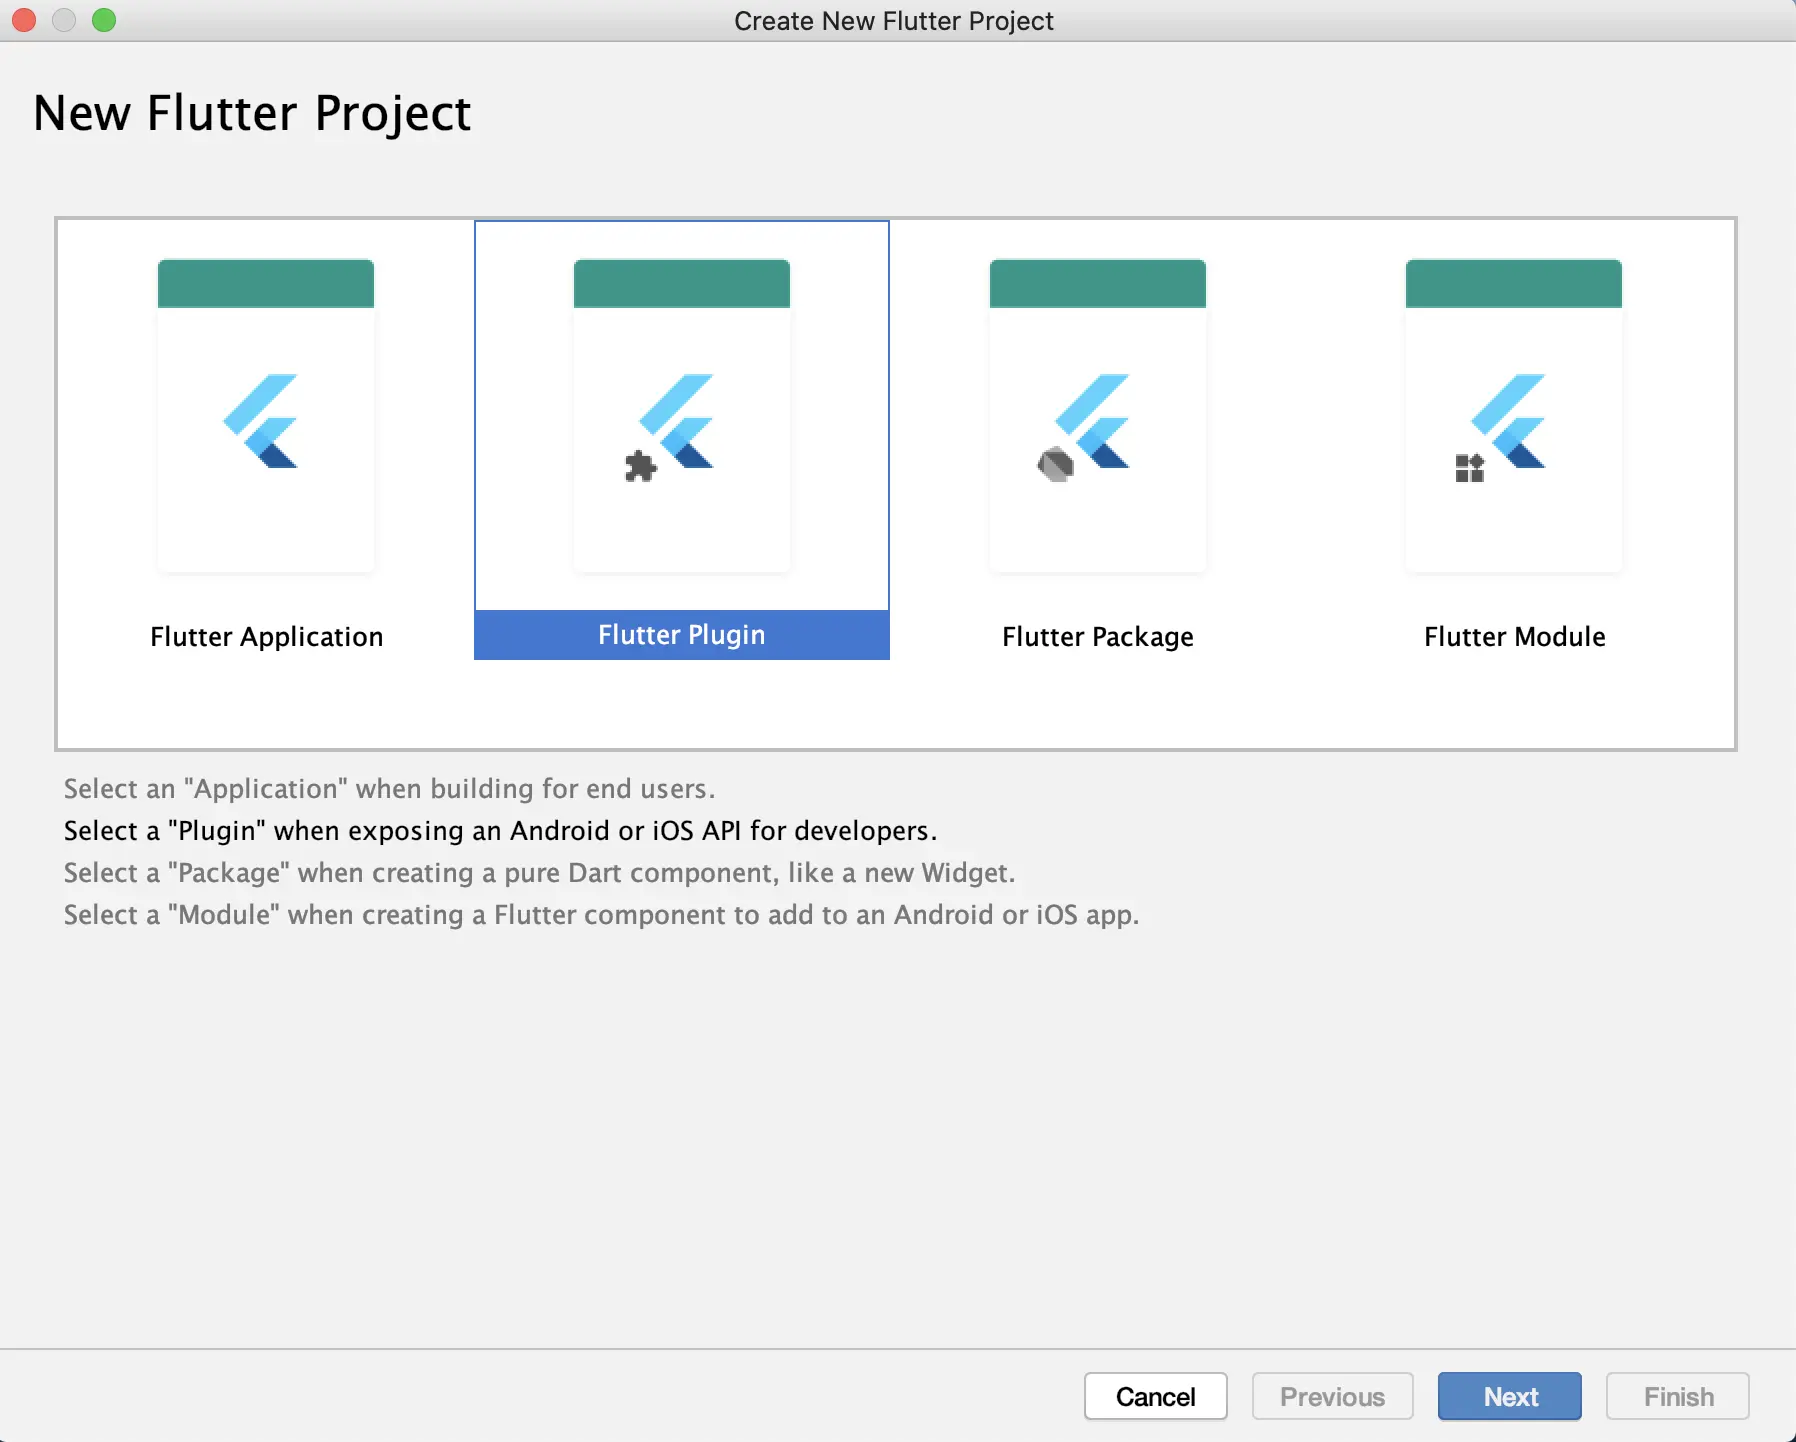Select the Flutter Application project icon
1796x1442 pixels.
(266, 415)
